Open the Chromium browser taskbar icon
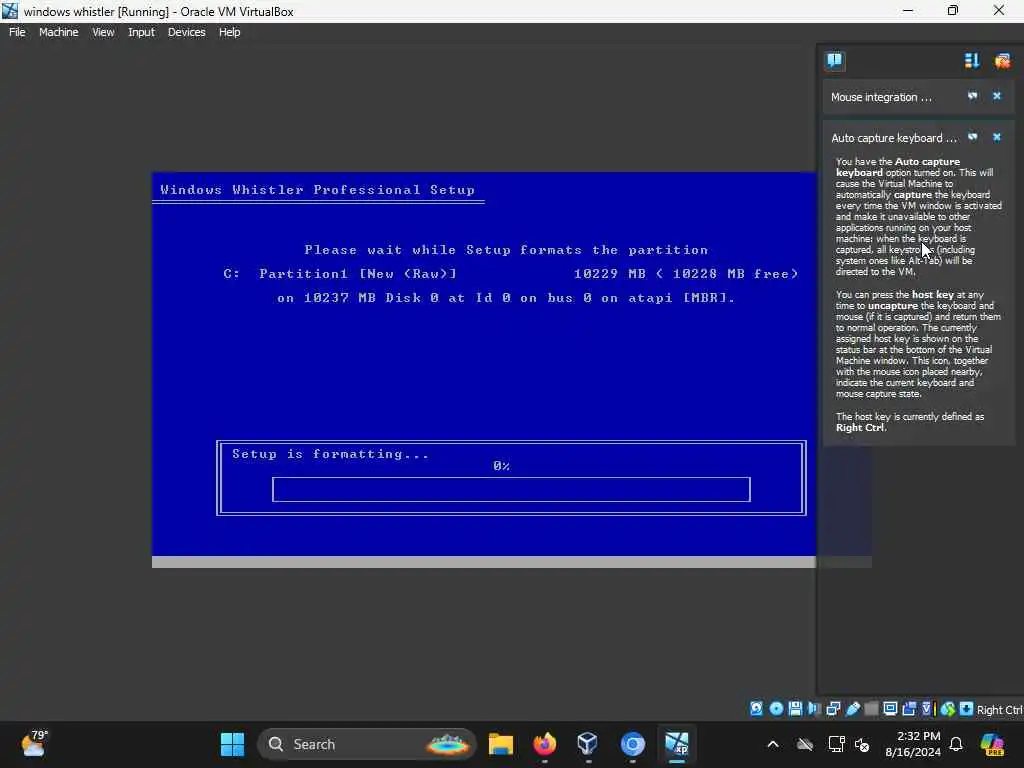 [632, 744]
